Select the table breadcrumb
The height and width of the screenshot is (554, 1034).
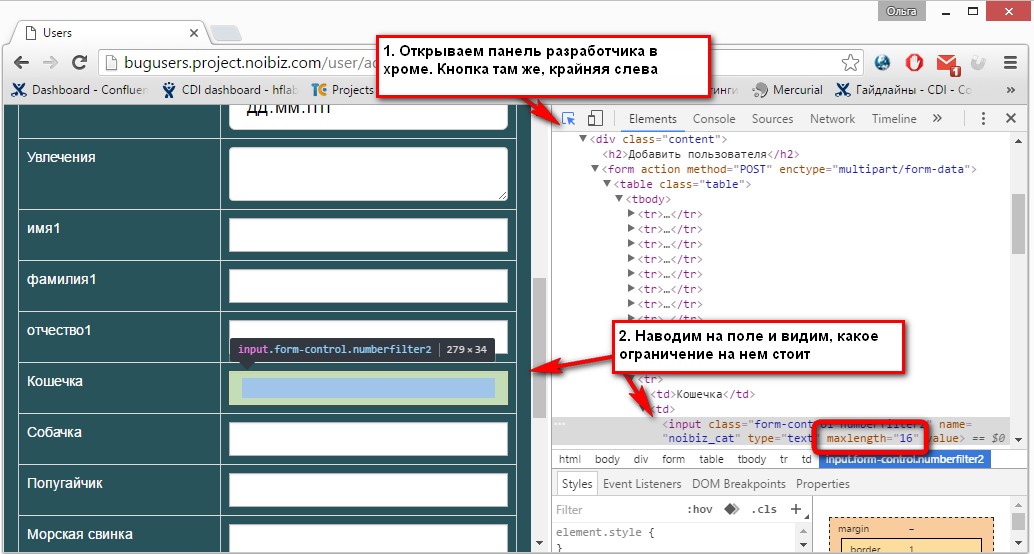712,459
